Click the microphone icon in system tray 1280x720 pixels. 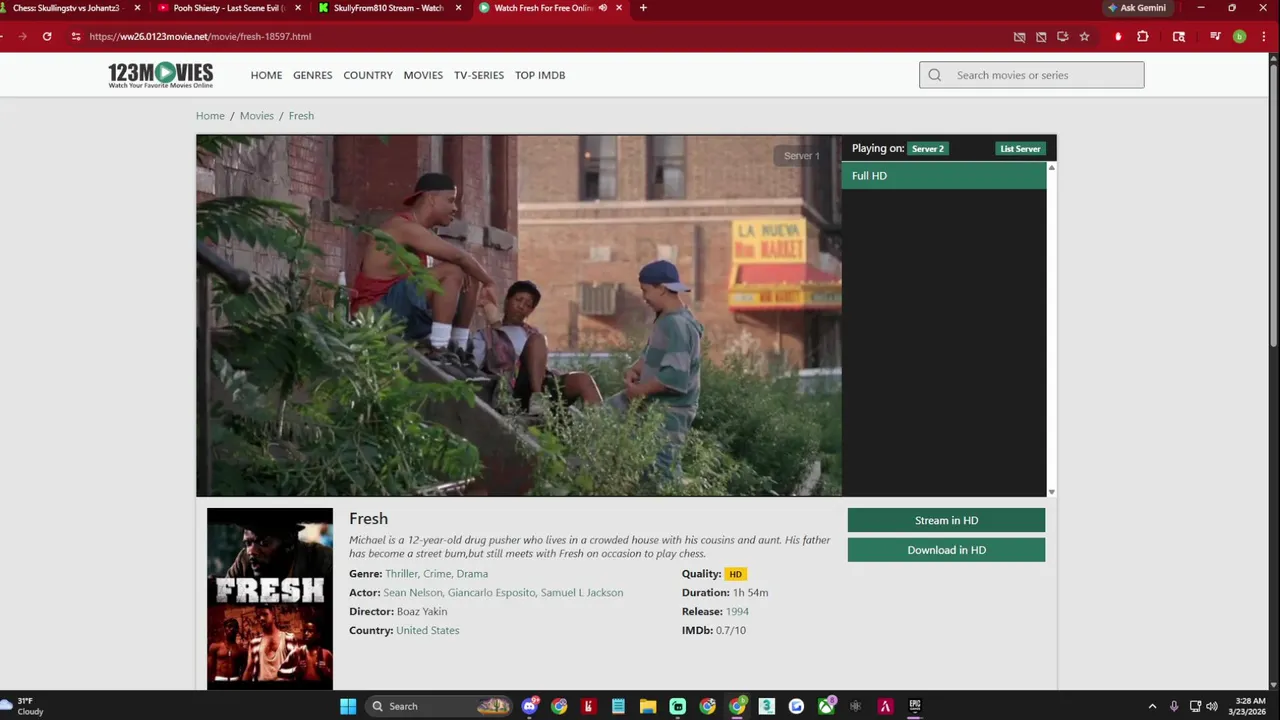pyautogui.click(x=1174, y=706)
